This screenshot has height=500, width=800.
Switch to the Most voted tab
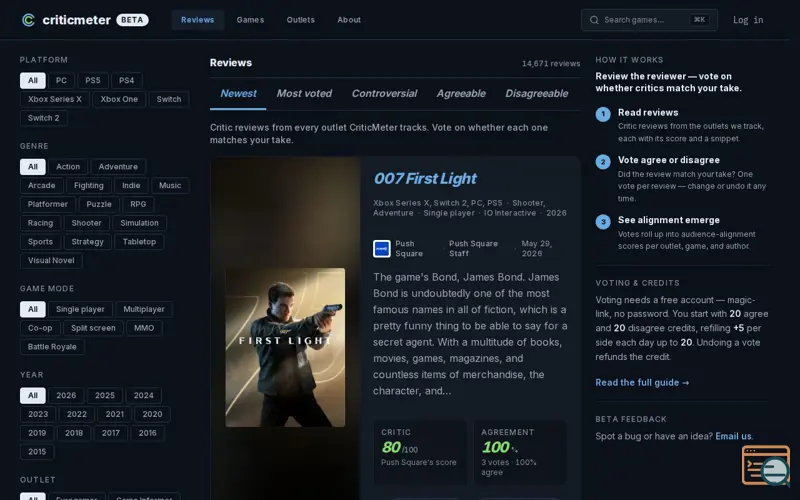pyautogui.click(x=304, y=93)
